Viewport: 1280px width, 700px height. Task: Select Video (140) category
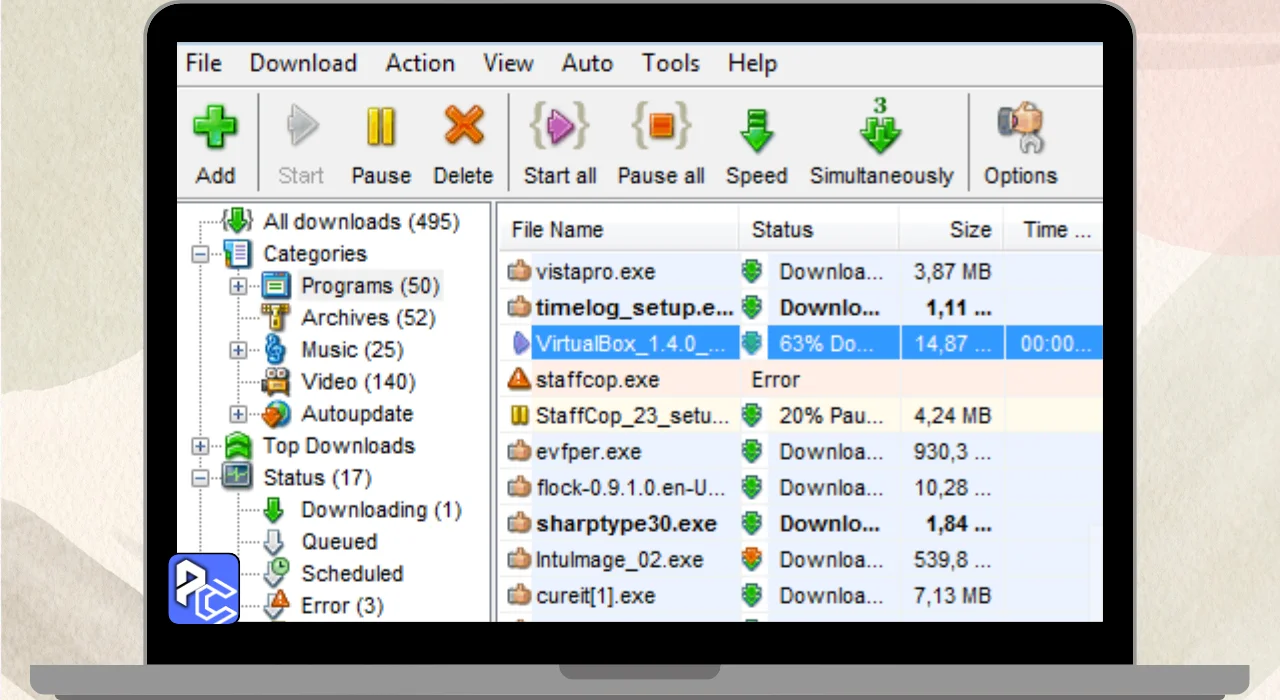click(x=358, y=381)
